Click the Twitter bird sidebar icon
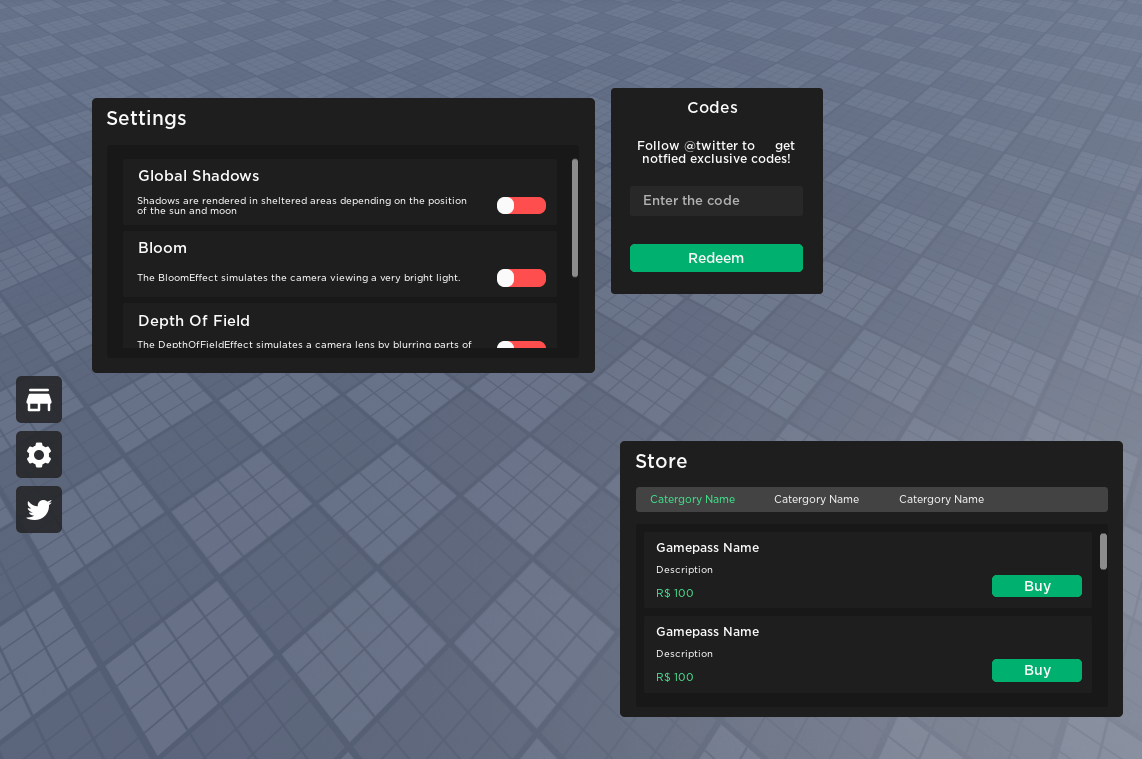Viewport: 1142px width, 759px height. [x=38, y=509]
